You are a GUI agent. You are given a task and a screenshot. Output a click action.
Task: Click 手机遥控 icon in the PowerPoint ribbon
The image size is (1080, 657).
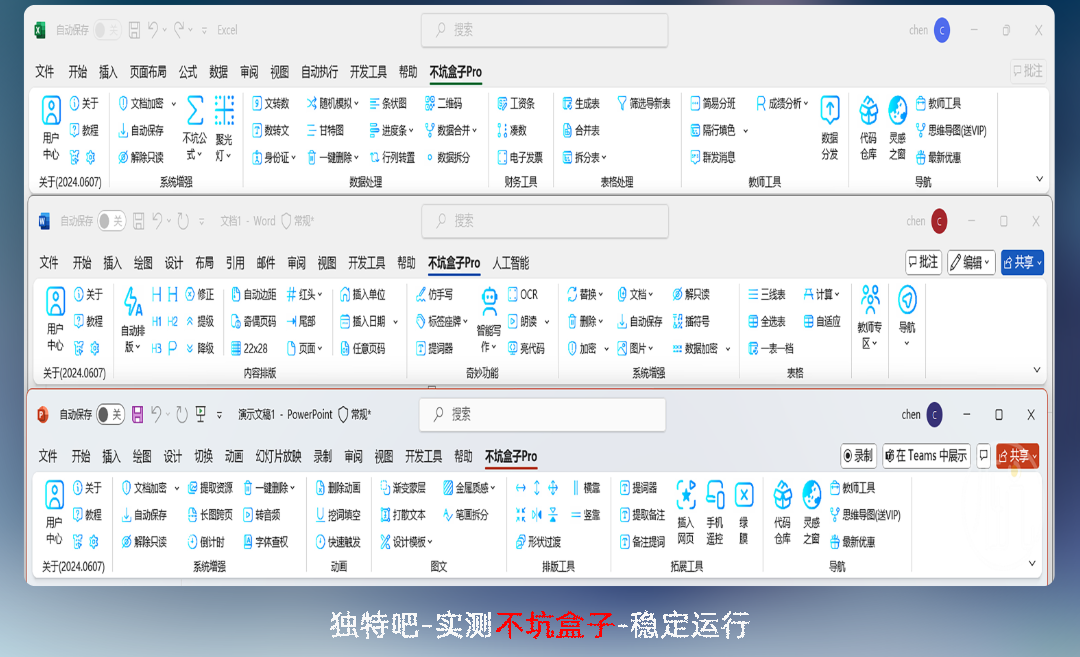click(x=715, y=513)
